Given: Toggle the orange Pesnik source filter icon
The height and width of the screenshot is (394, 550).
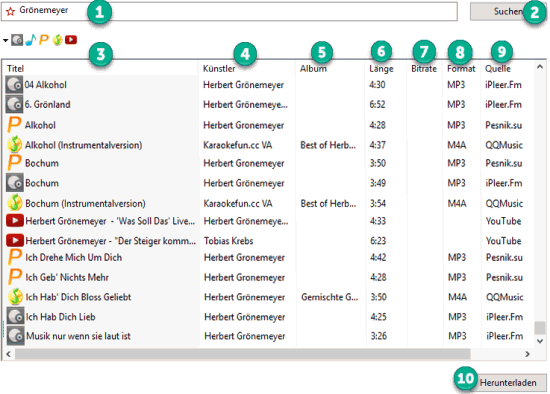Looking at the screenshot, I should [44, 40].
